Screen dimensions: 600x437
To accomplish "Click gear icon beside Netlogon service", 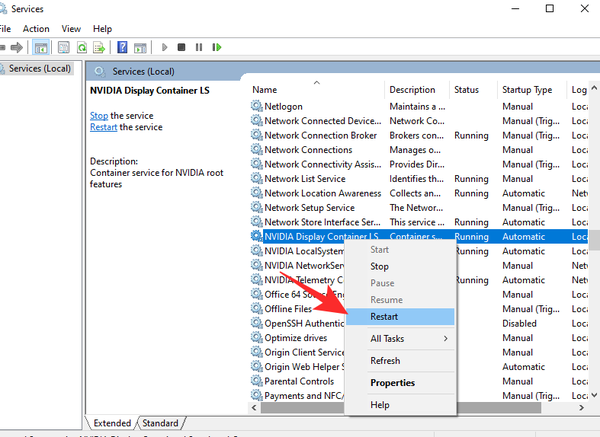I will coord(256,106).
